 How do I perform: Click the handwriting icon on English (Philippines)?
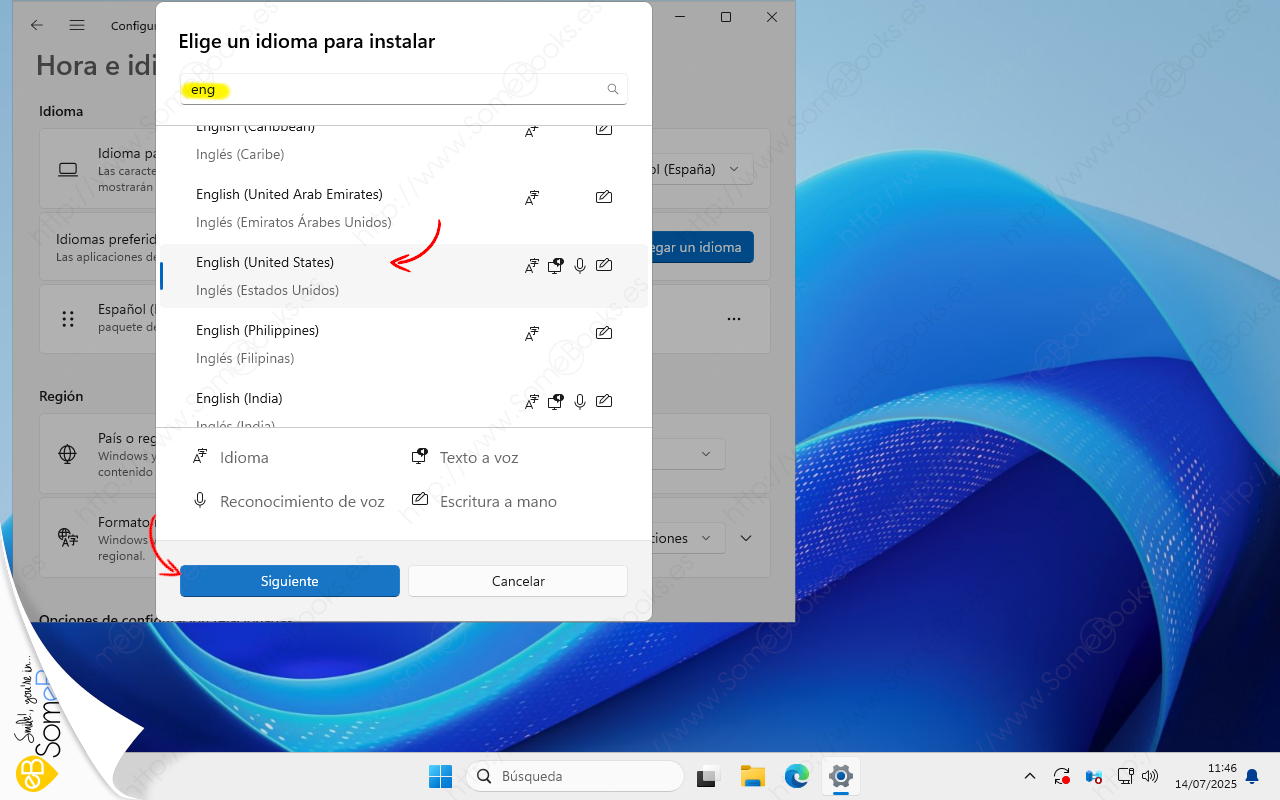click(x=604, y=333)
